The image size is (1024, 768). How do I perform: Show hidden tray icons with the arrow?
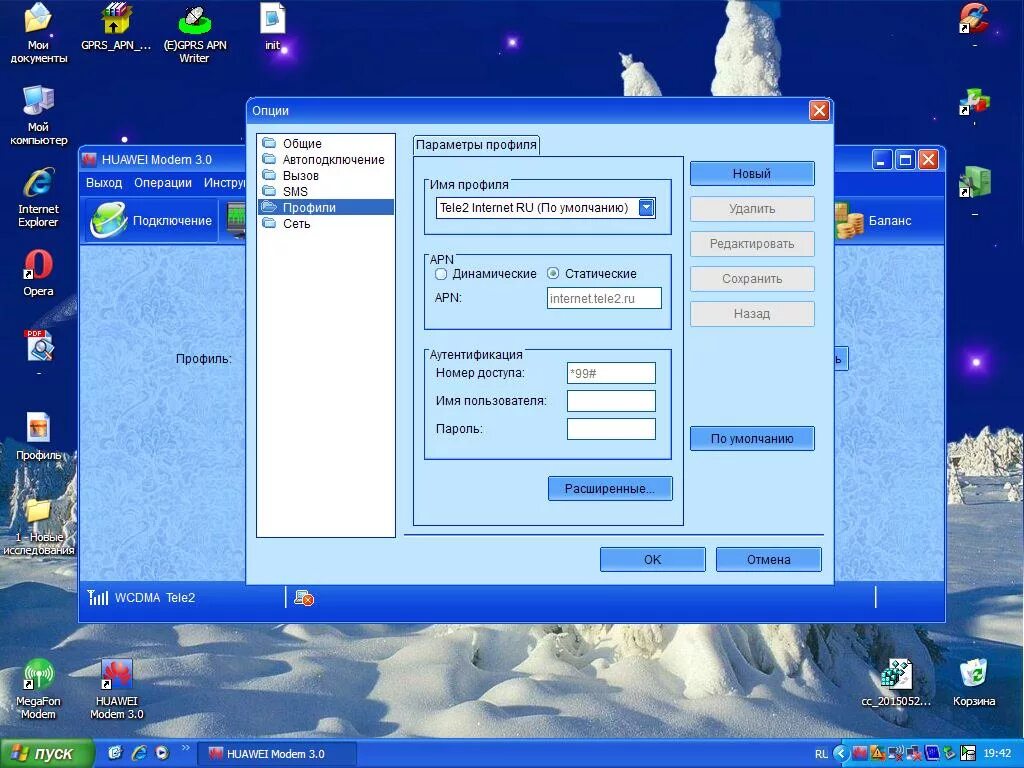point(841,754)
